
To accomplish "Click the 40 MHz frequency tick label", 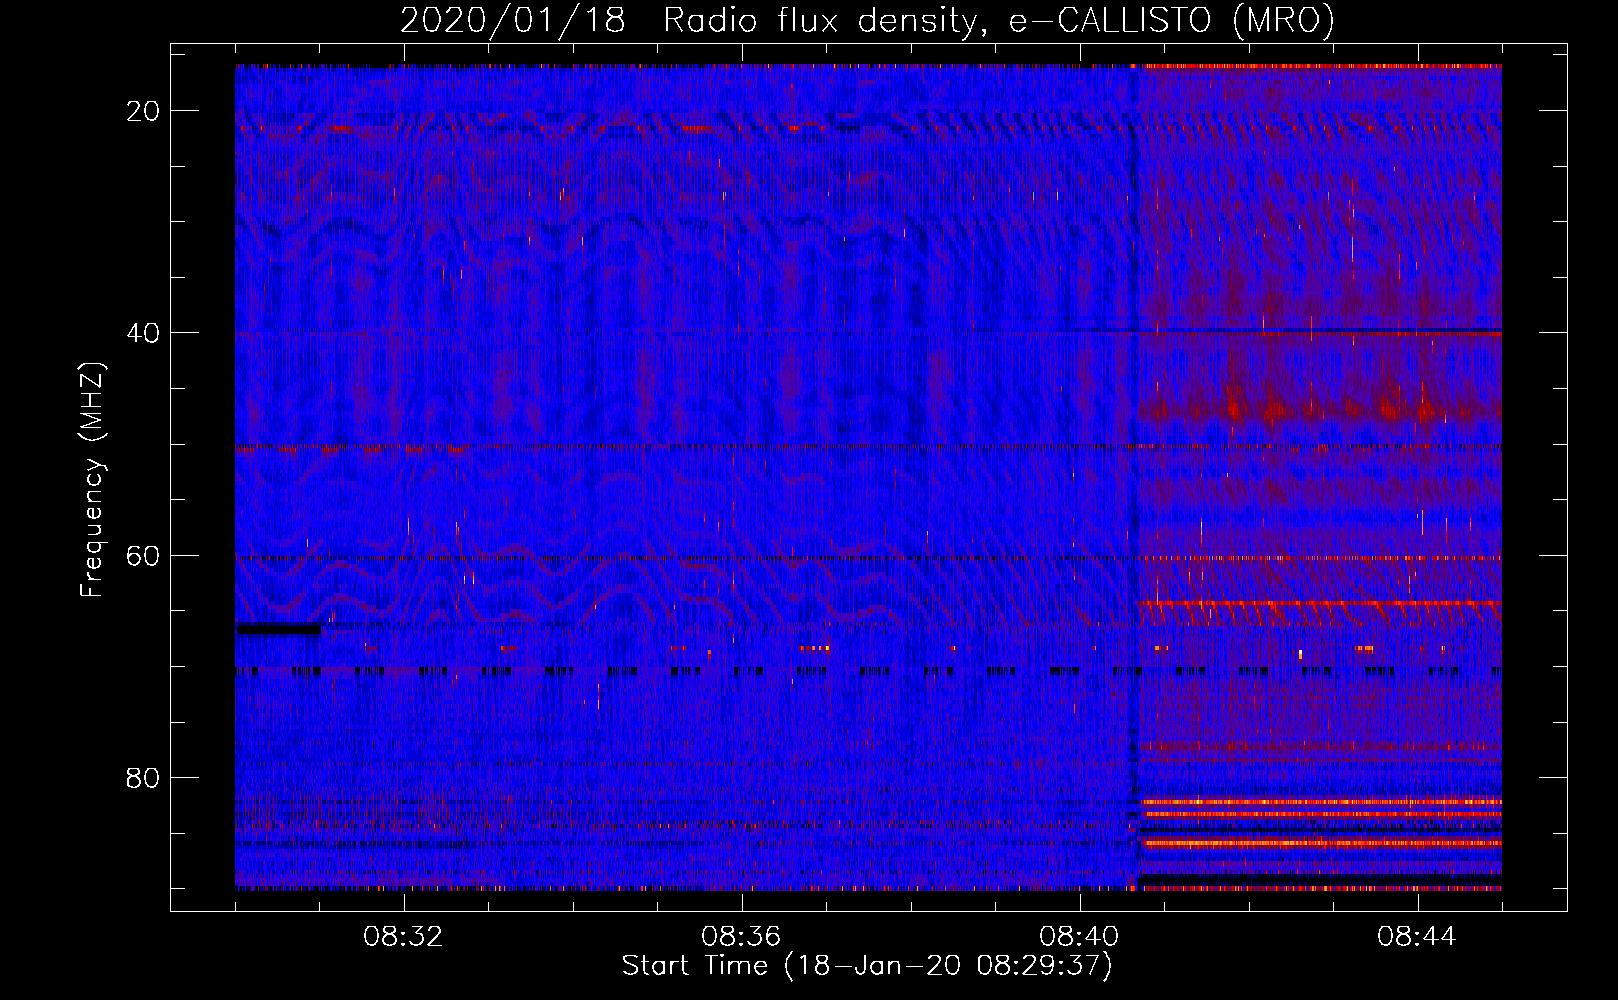I will tap(143, 333).
